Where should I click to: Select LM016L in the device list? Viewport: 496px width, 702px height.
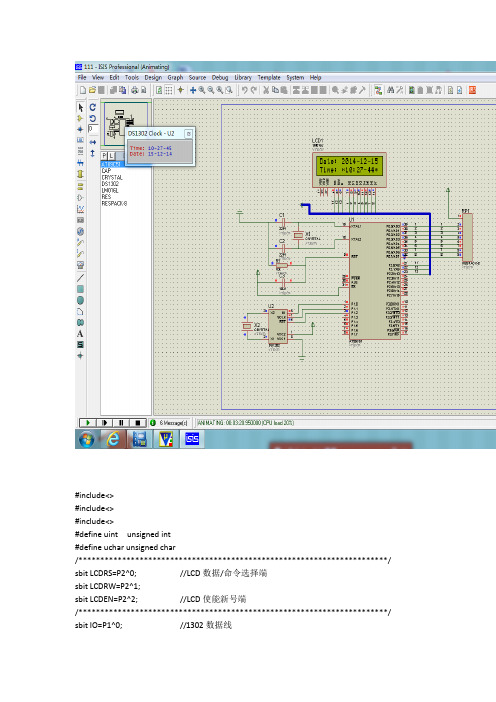110,190
